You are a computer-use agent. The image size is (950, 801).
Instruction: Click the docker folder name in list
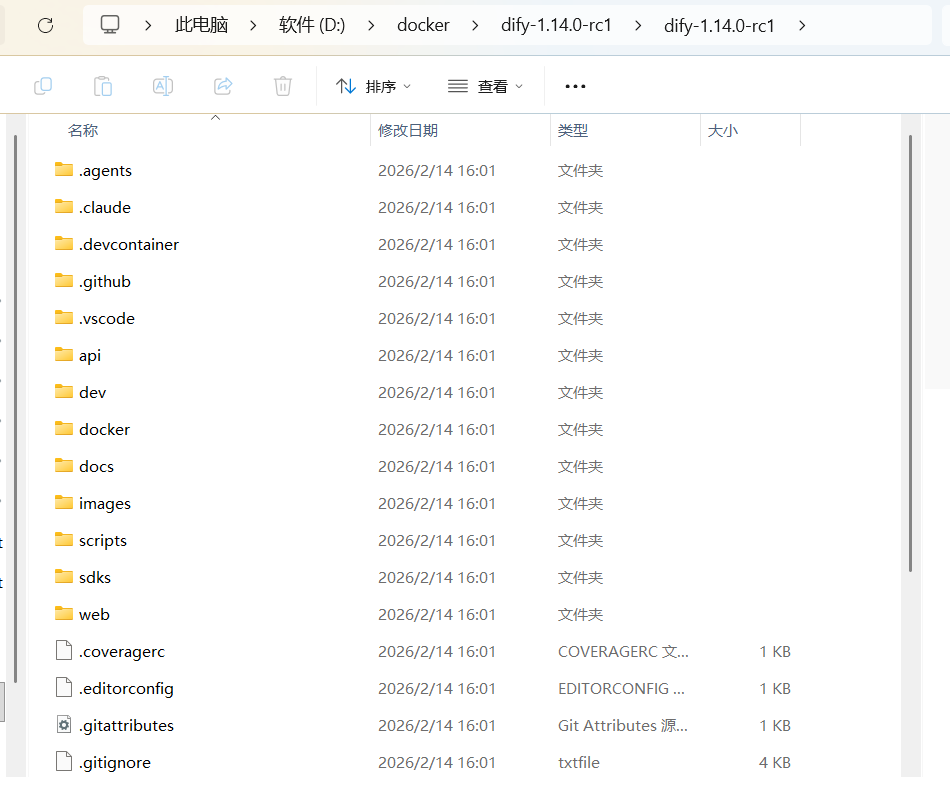coord(104,430)
